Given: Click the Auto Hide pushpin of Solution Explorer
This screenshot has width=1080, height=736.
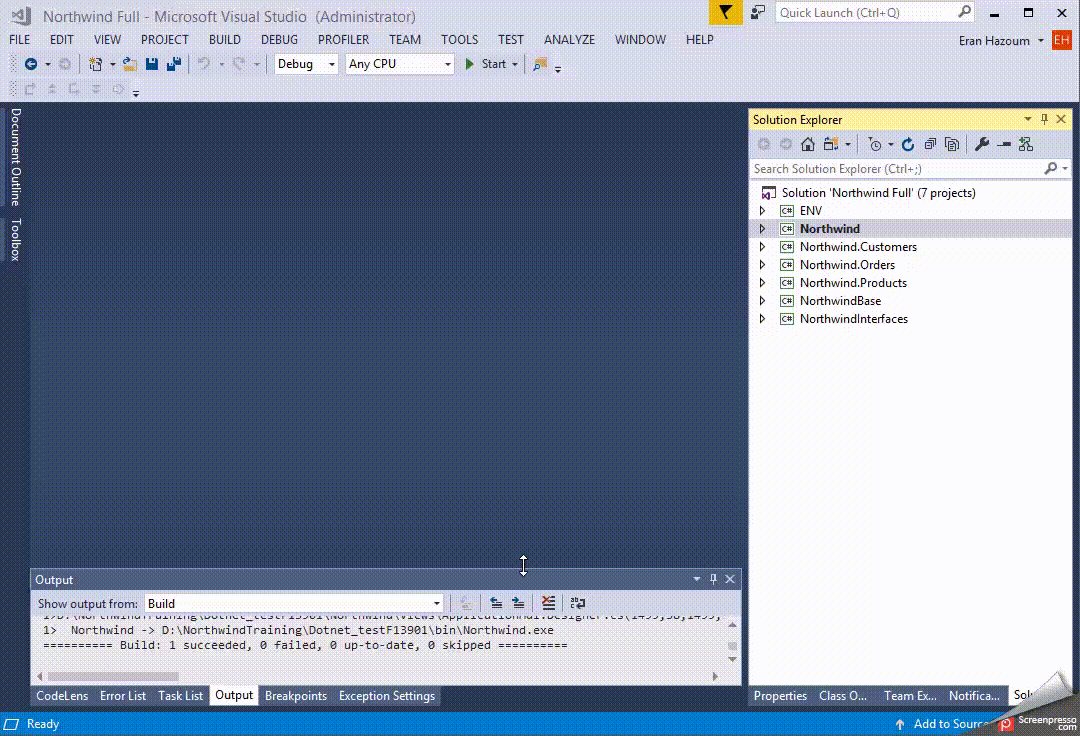Looking at the screenshot, I should tap(1044, 119).
